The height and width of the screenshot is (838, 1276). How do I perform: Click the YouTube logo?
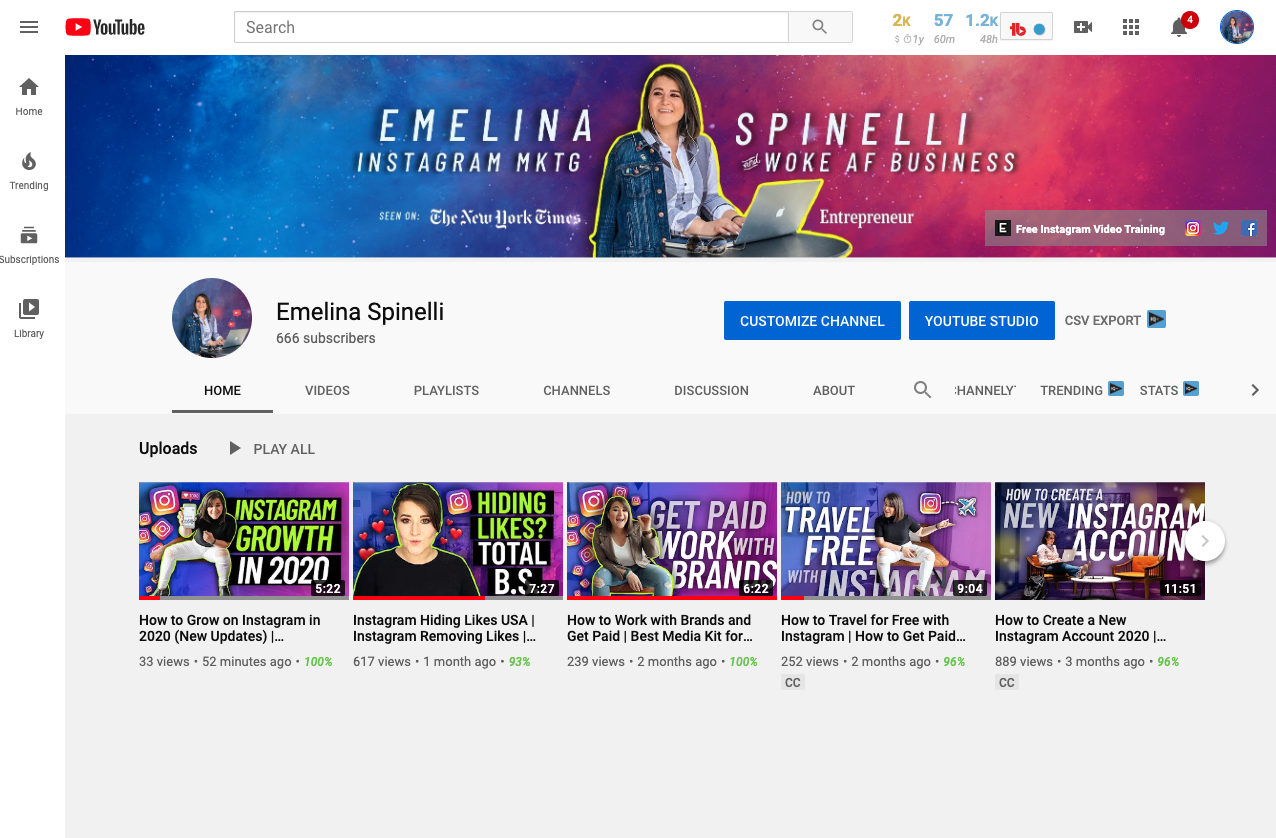click(105, 27)
